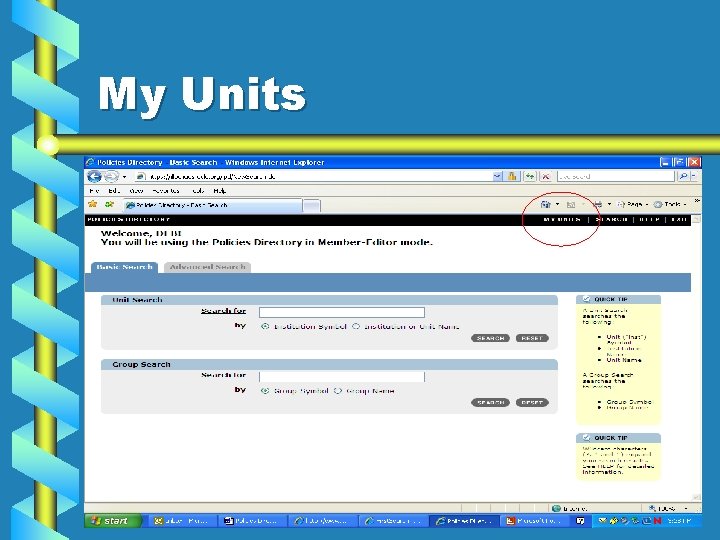Open the Edit menu
720x540 pixels.
point(113,191)
